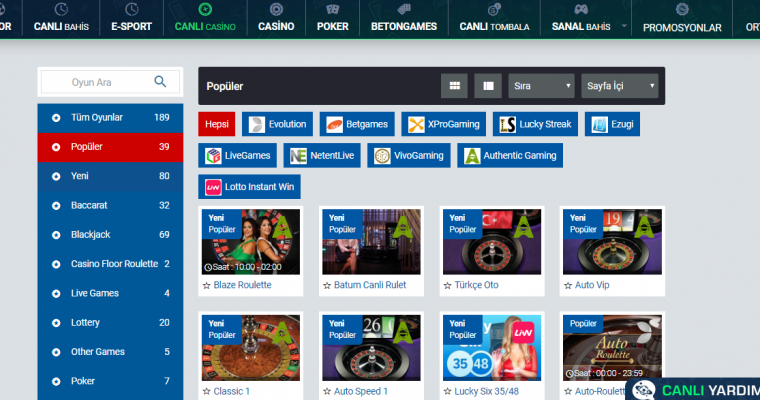760x400 pixels.
Task: Open Classic 1 game thumbnail
Action: pos(251,348)
